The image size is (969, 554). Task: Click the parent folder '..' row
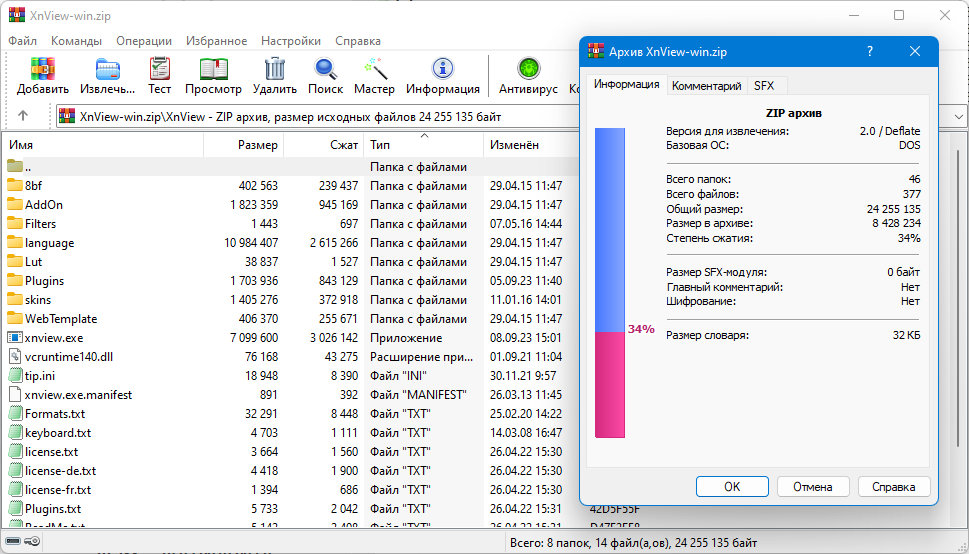coord(290,166)
